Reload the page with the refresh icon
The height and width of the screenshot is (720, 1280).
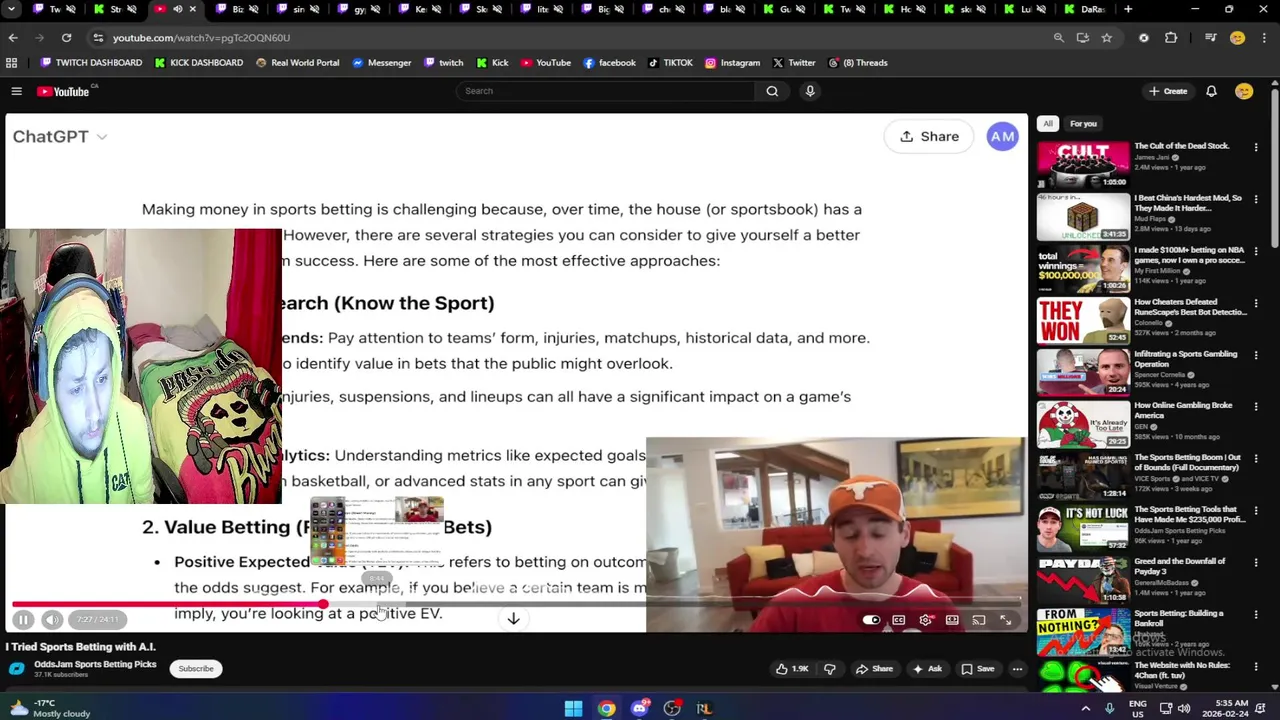[x=66, y=37]
